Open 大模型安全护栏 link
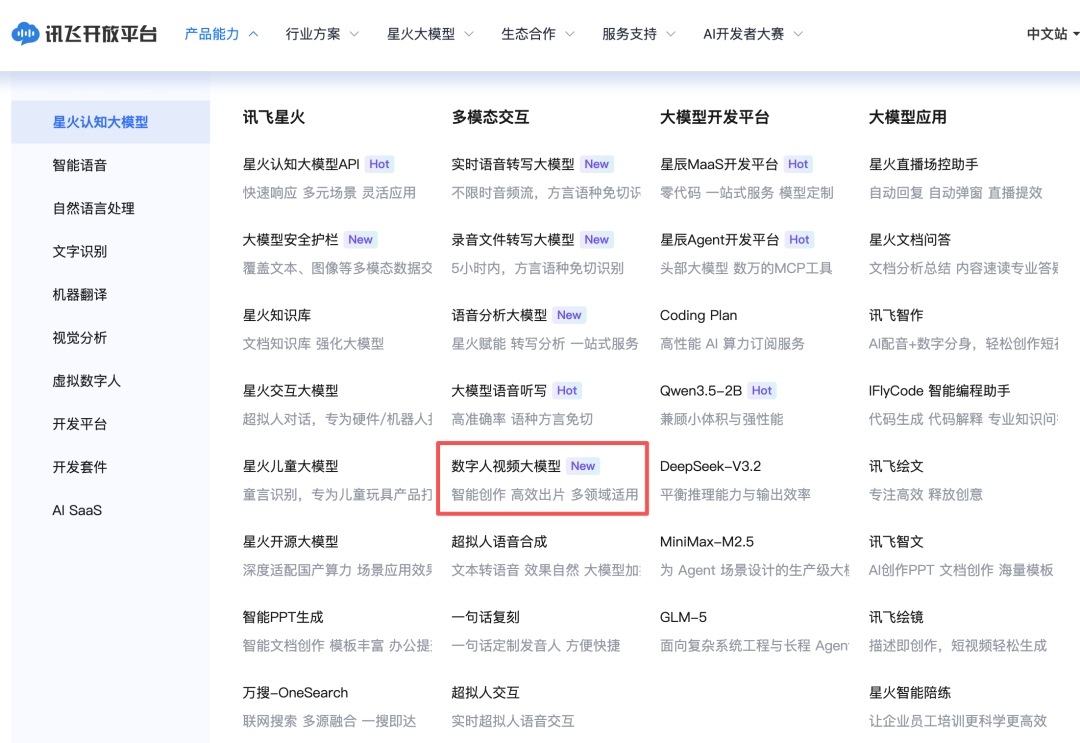Image resolution: width=1080 pixels, height=743 pixels. point(290,240)
